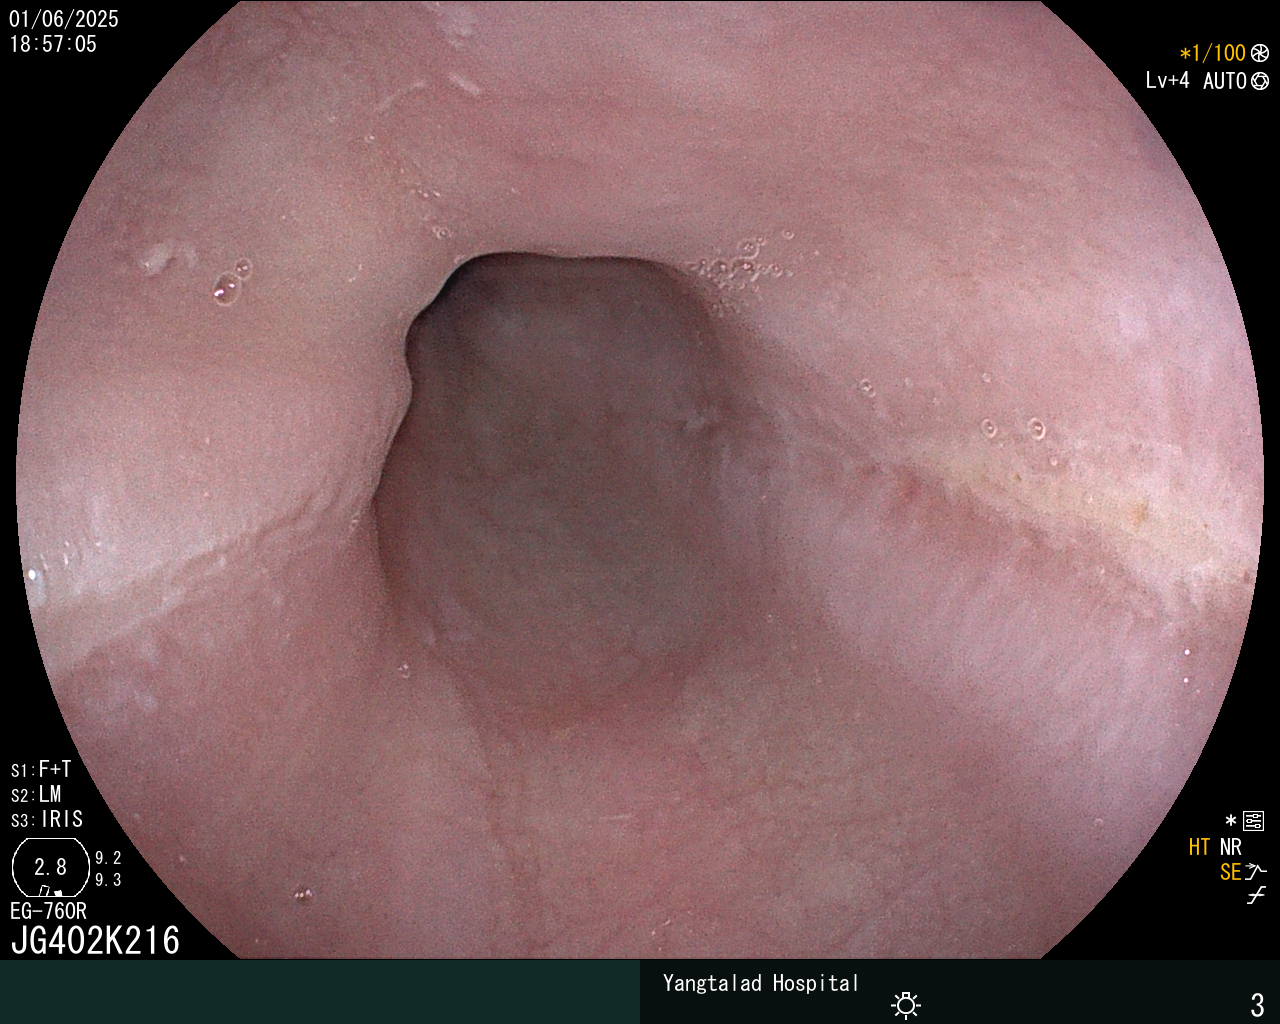
Task: Click the shutter value *1/100
Action: tap(1213, 54)
